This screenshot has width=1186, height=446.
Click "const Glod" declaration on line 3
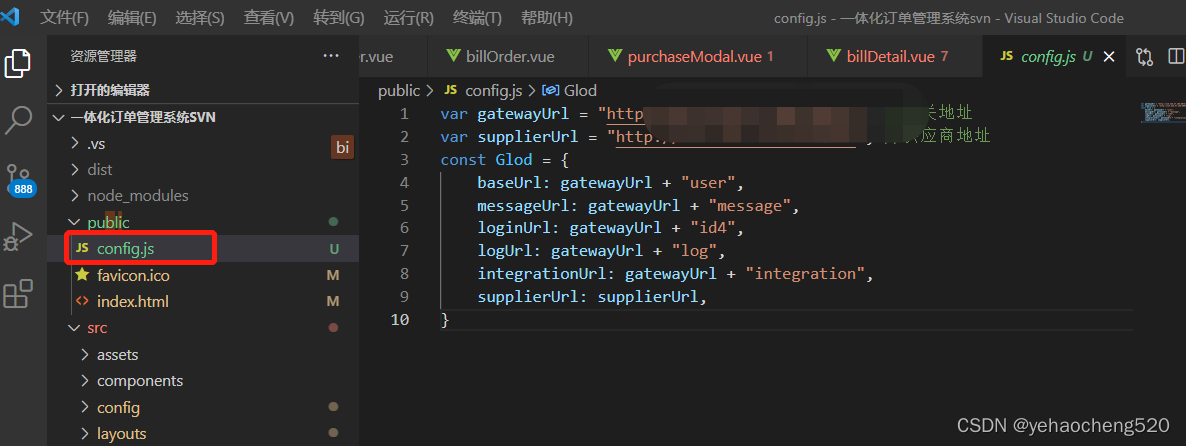(x=486, y=160)
